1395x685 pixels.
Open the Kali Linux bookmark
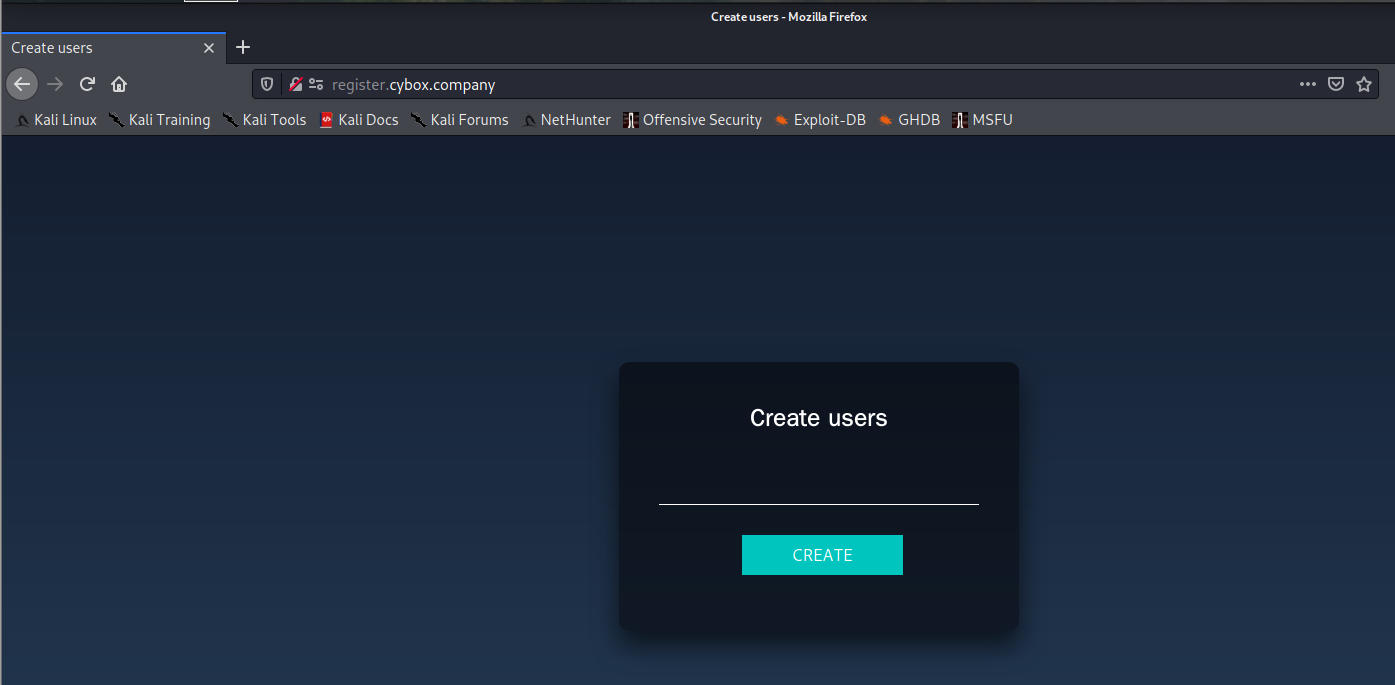56,120
